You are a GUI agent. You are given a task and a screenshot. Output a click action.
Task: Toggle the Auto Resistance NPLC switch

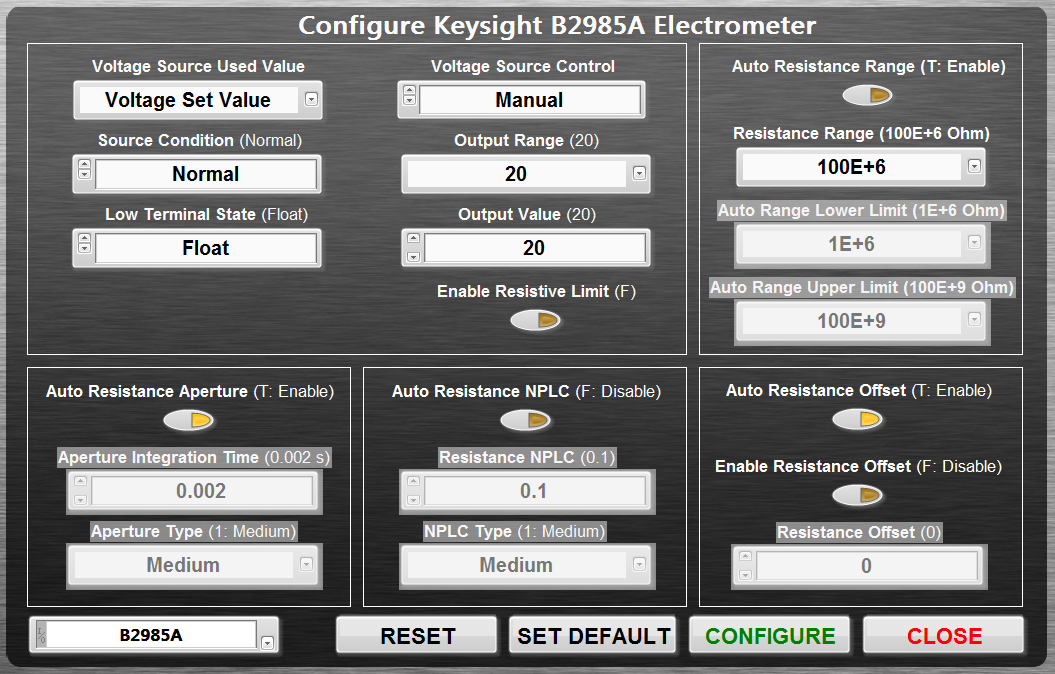525,420
